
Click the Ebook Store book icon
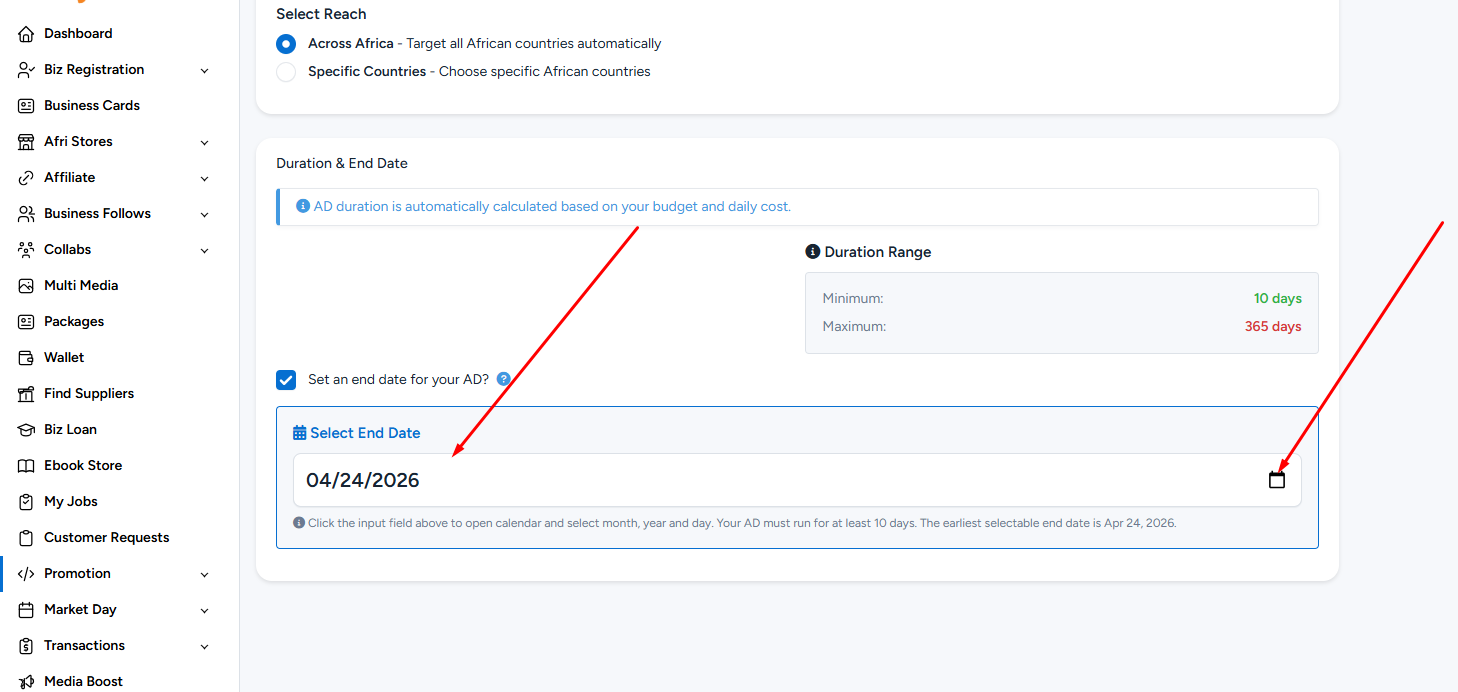click(26, 466)
